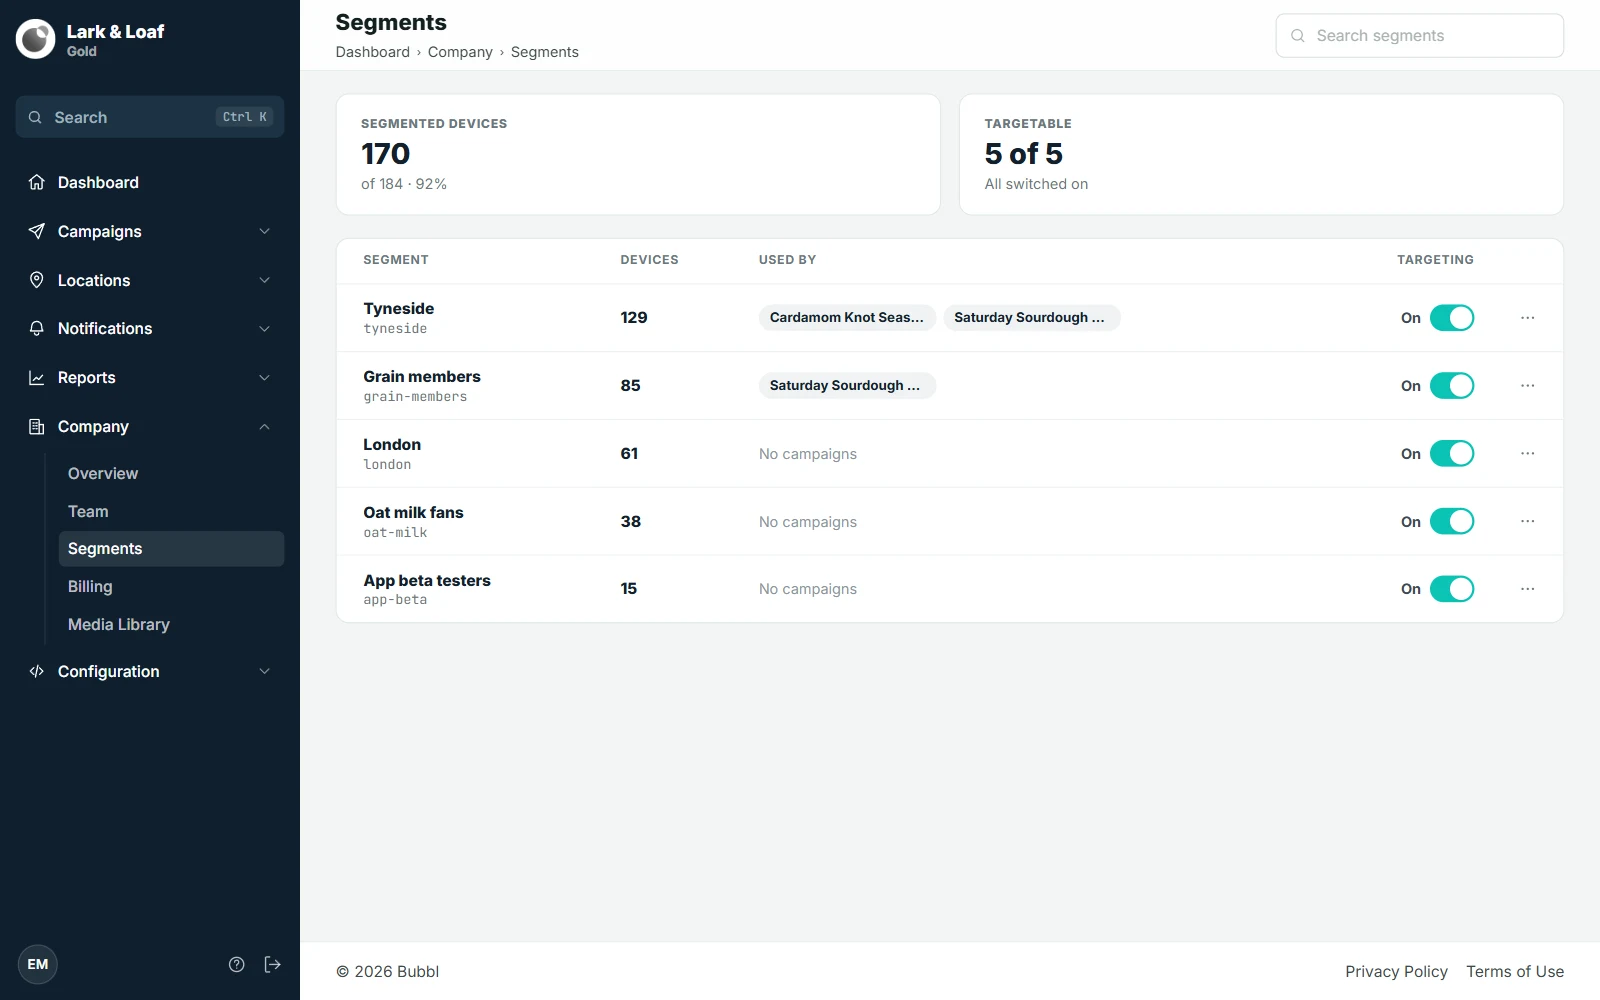Disable targeting for Oat milk fans
This screenshot has height=1000, width=1600.
point(1452,521)
